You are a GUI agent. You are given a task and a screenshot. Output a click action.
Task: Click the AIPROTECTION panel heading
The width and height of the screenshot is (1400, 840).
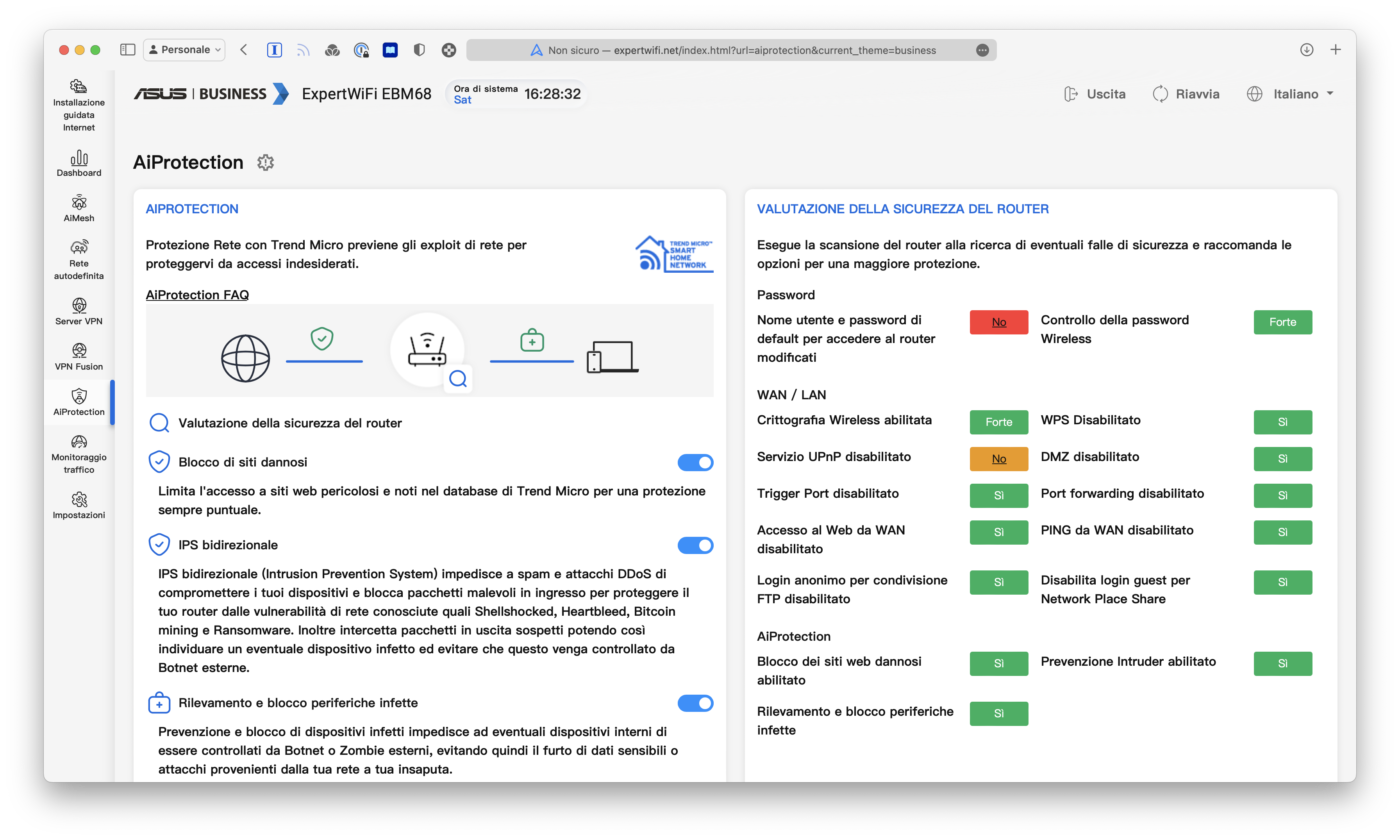pyautogui.click(x=192, y=209)
